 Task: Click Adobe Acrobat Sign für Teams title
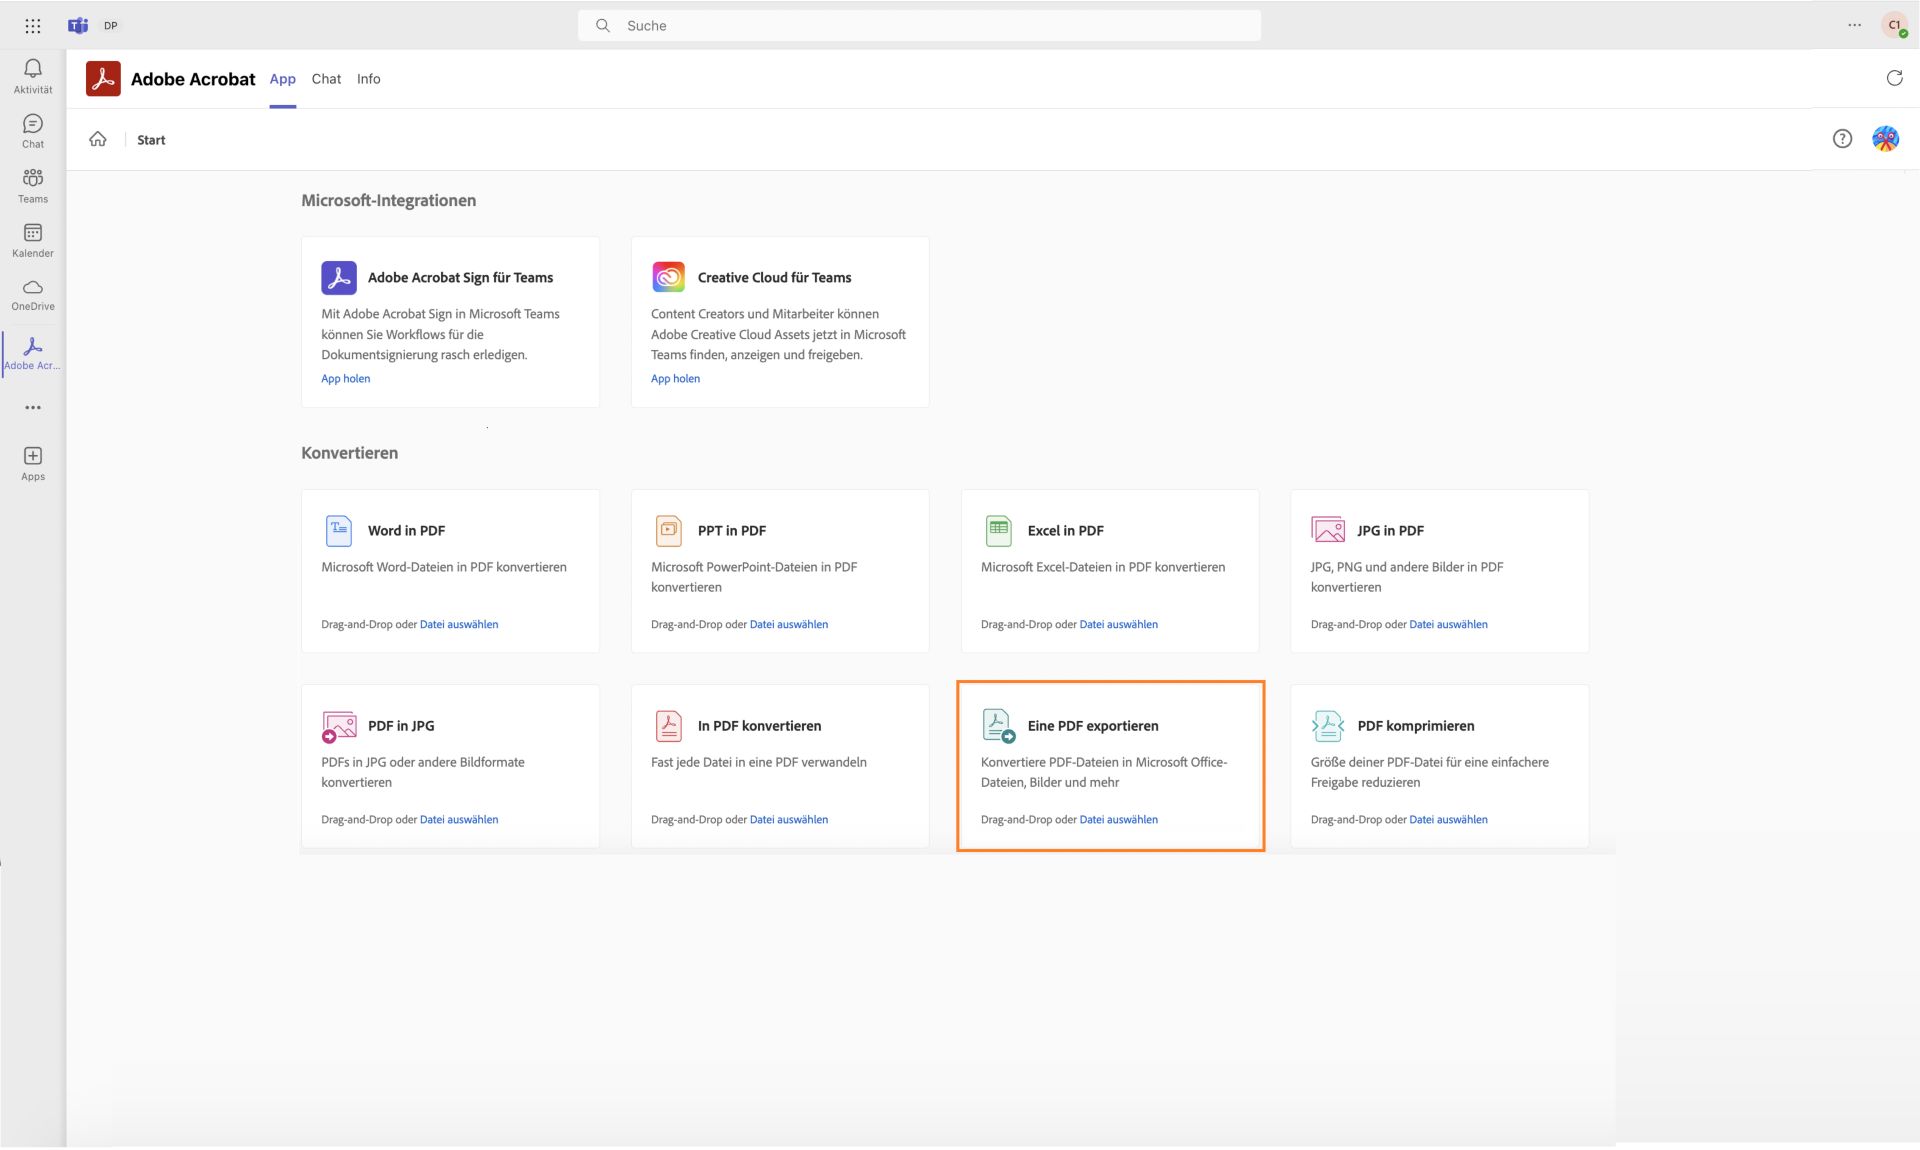(x=460, y=278)
